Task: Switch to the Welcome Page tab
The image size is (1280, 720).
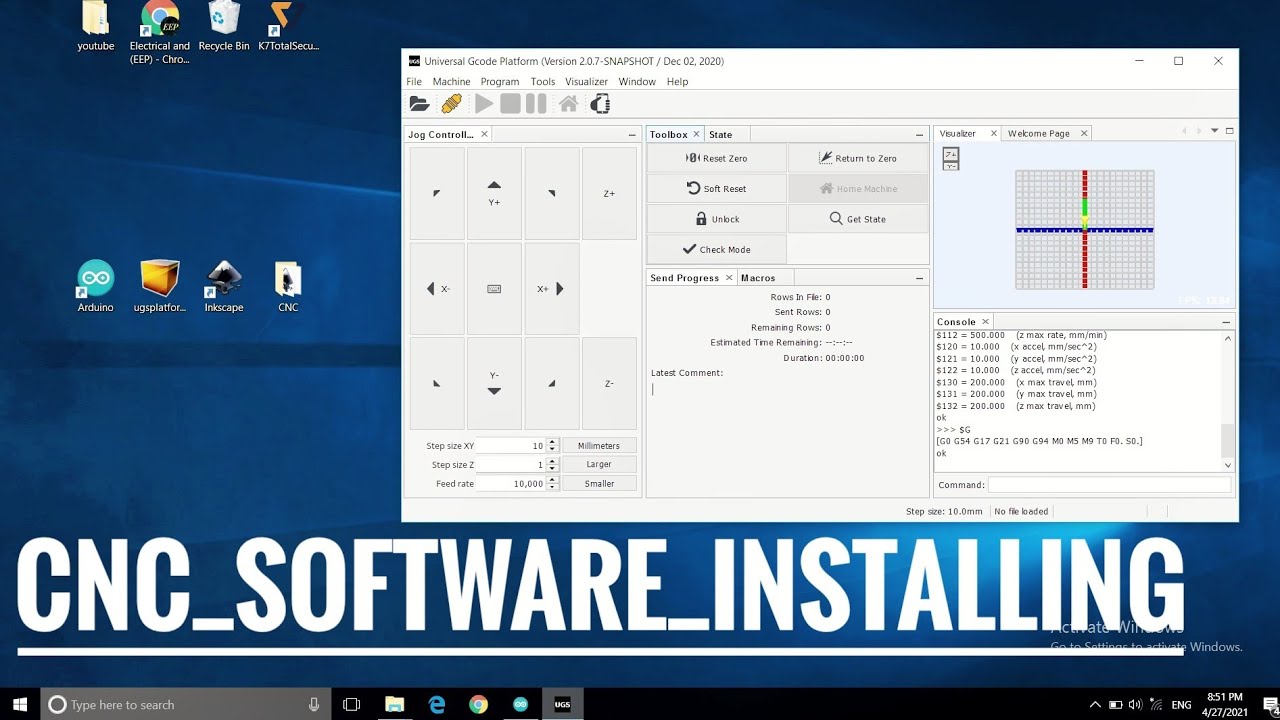Action: tap(1038, 133)
